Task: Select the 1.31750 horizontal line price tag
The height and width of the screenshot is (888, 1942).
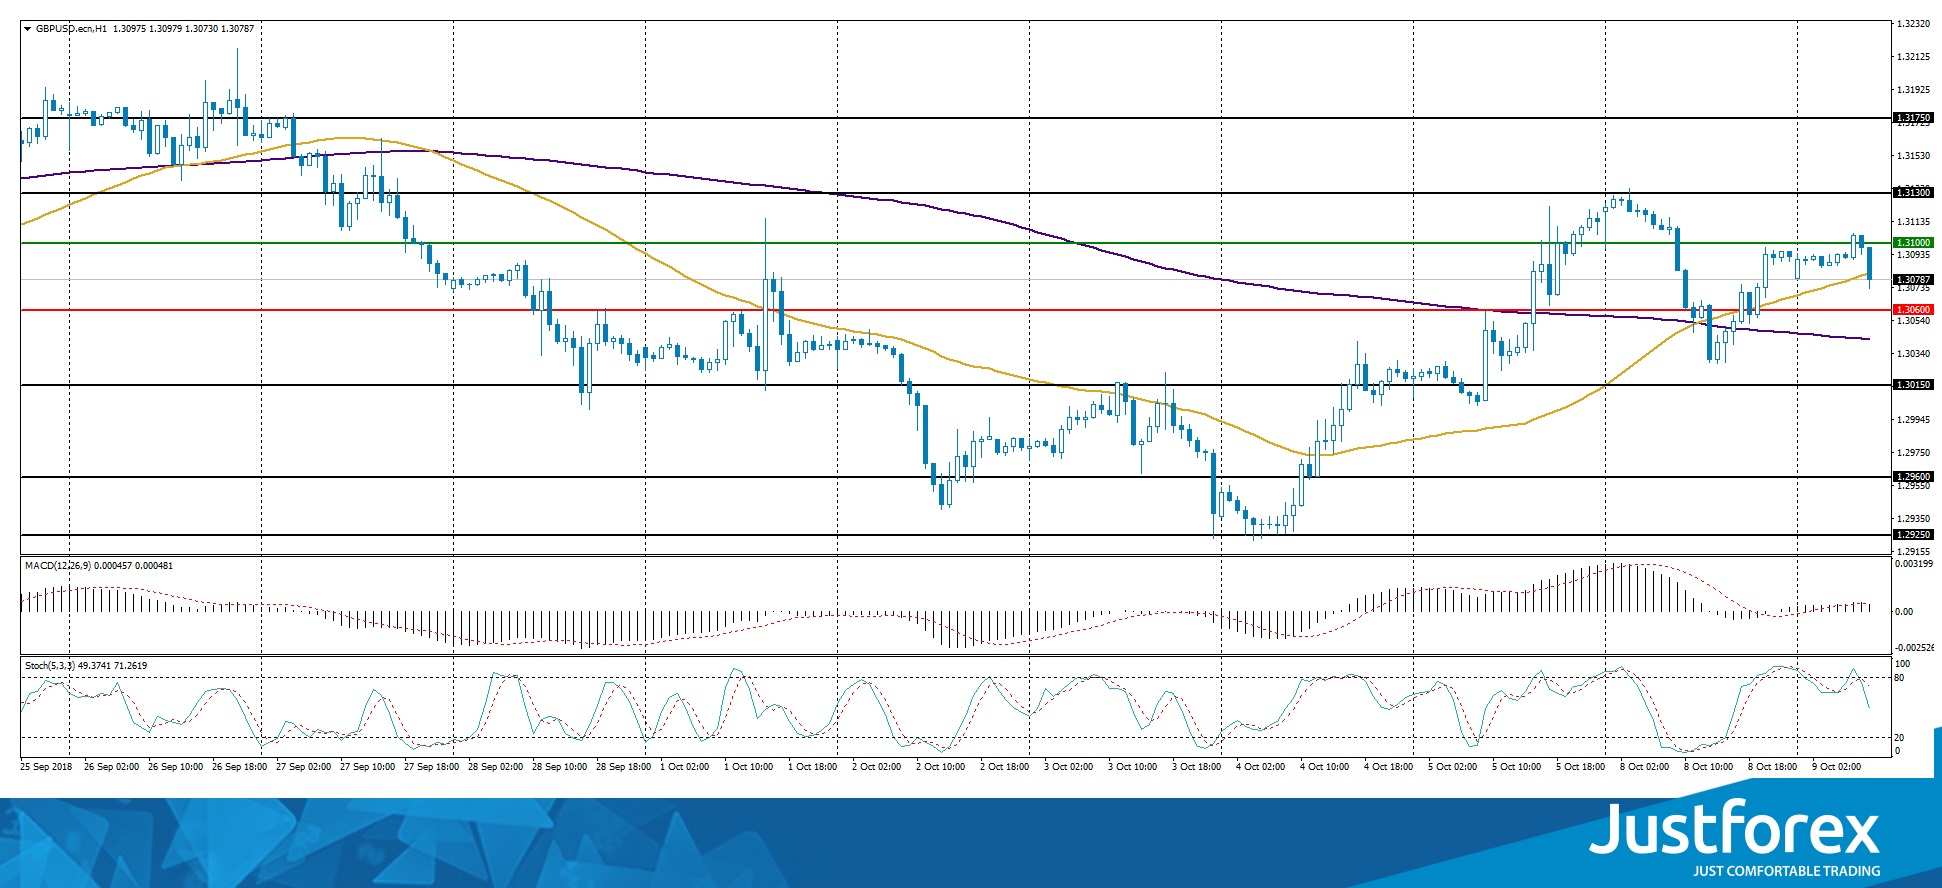Action: pos(1913,118)
